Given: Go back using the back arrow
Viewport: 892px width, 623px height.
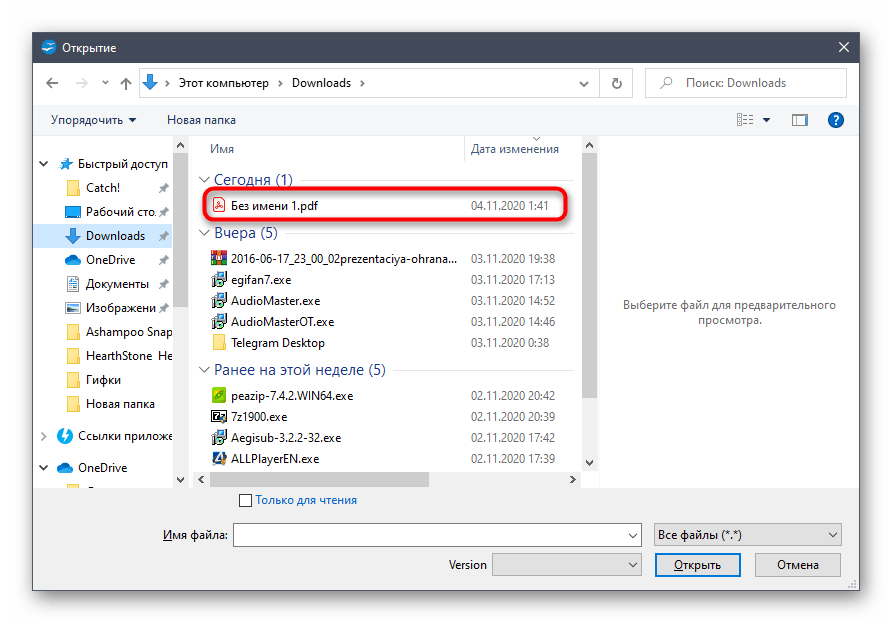Looking at the screenshot, I should tap(52, 83).
